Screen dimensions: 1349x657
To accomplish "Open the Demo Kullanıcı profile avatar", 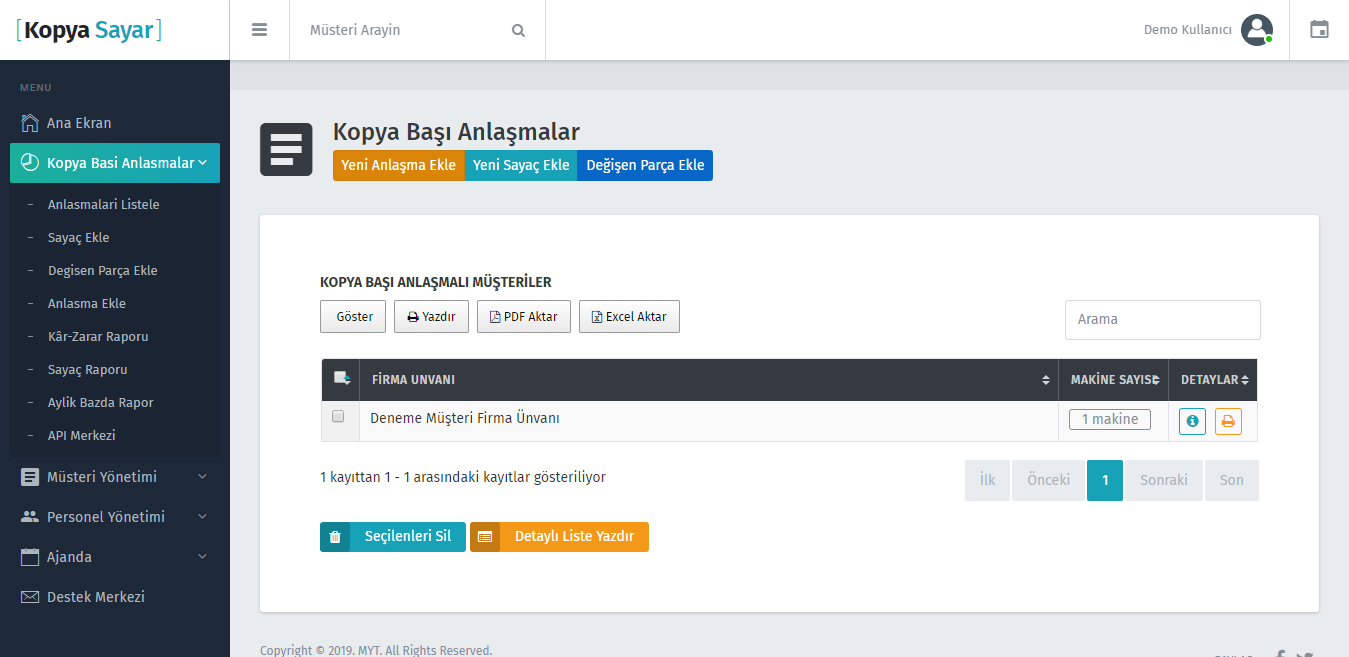I will 1257,30.
